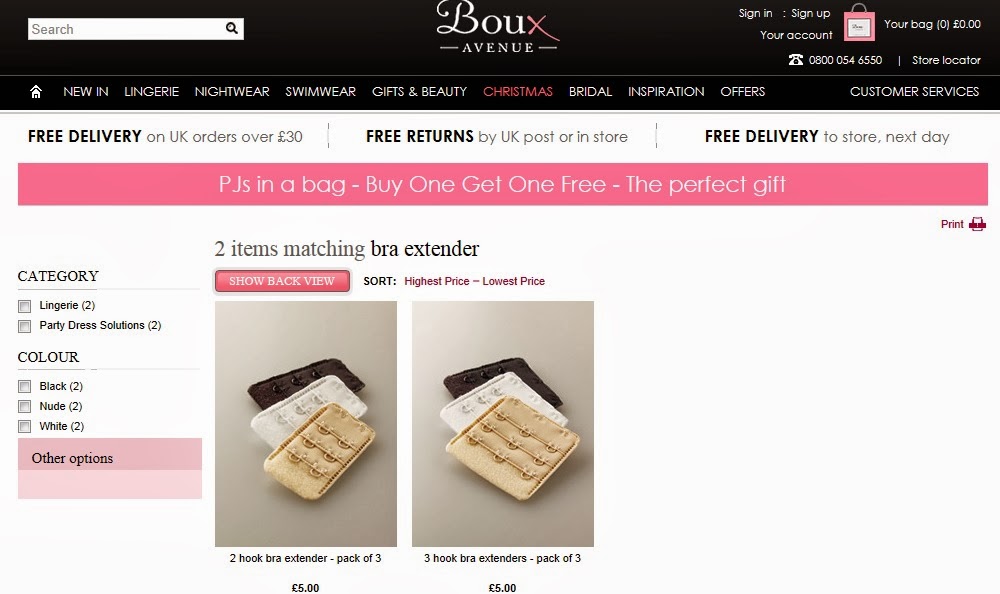
Task: Sort by Highest Price link
Action: point(437,281)
